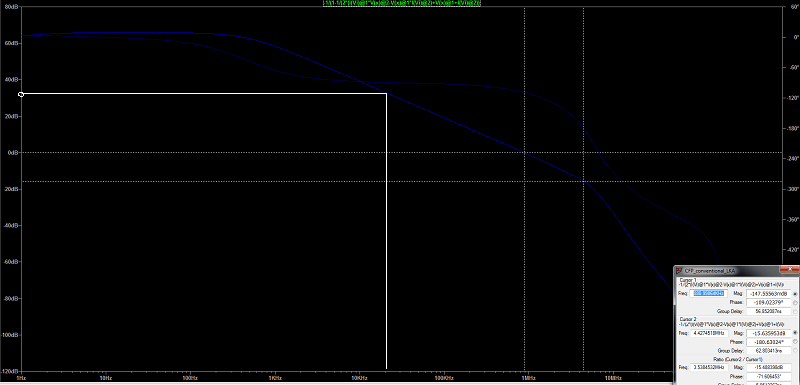Select Cursor 2 Phase radio button
Image resolution: width=800 pixels, height=385 pixels.
coord(795,342)
